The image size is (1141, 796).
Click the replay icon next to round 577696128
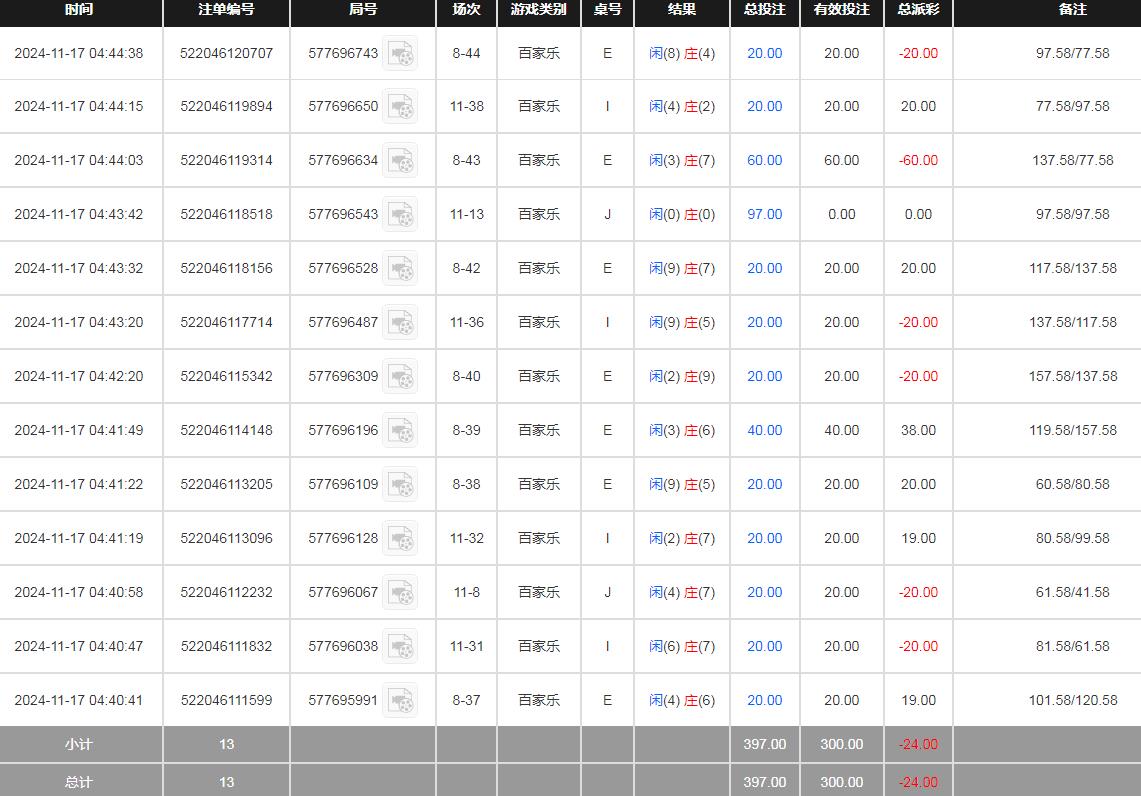[x=401, y=539]
